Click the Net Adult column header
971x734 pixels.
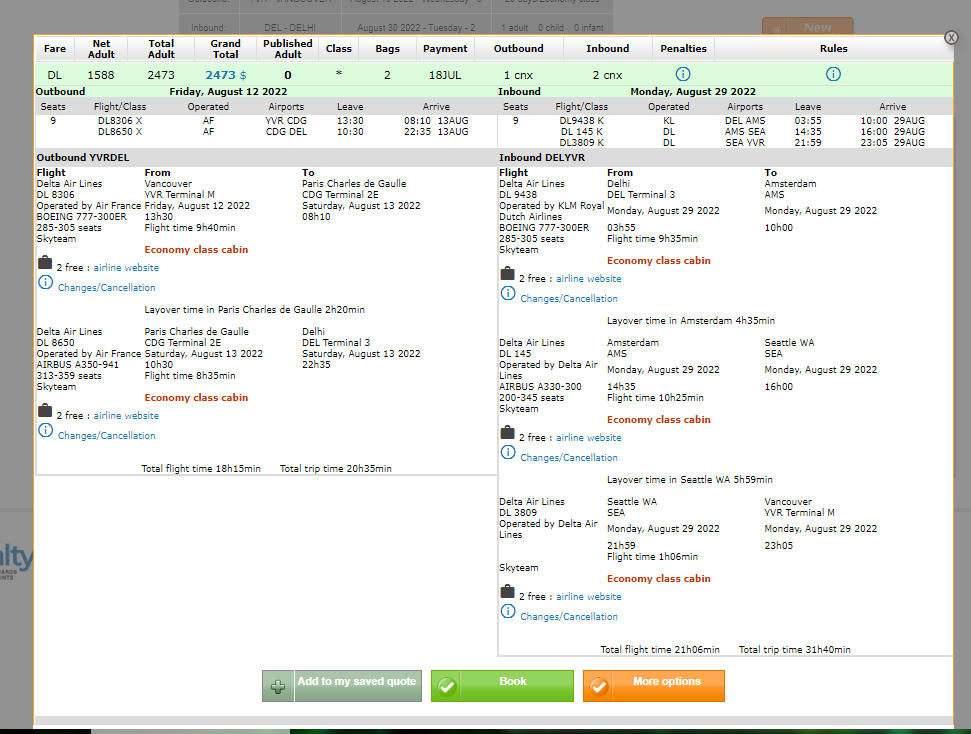tap(101, 48)
